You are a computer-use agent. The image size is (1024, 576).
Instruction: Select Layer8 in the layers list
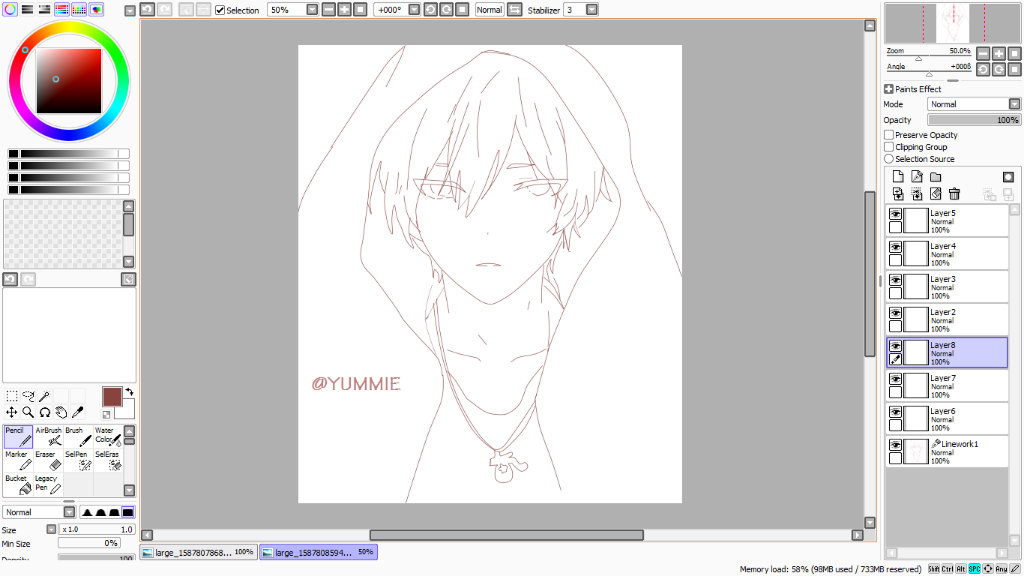tap(947, 353)
